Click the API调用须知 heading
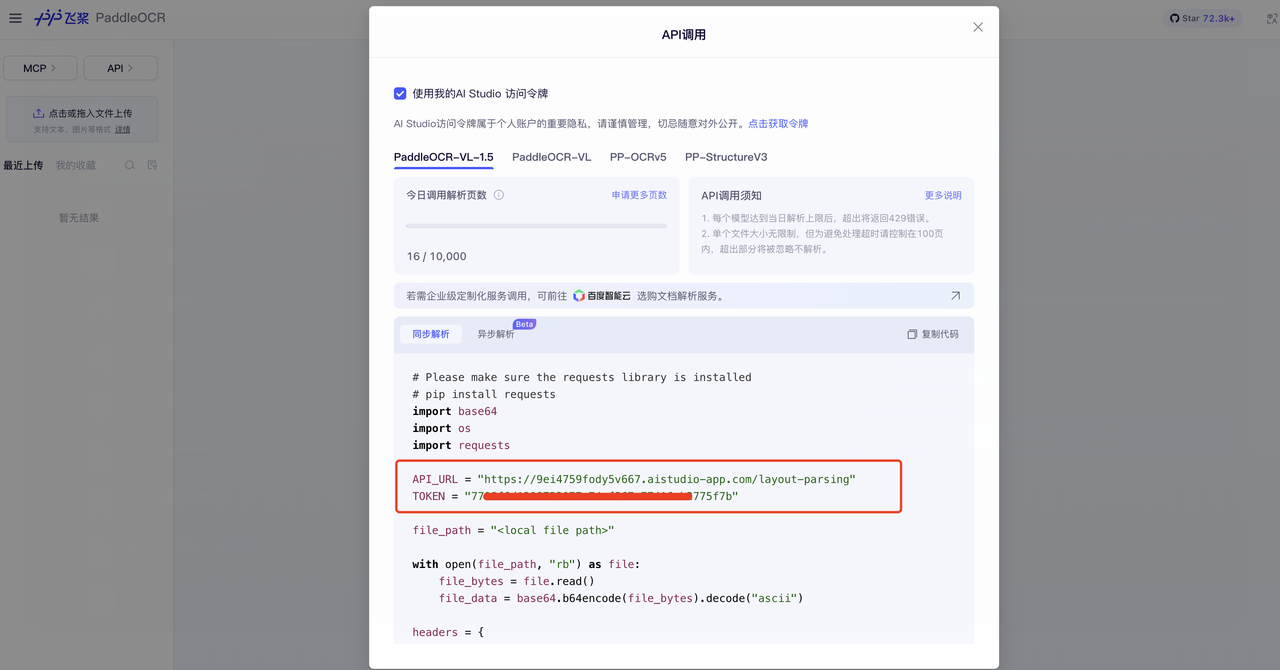This screenshot has height=670, width=1280. coord(731,195)
